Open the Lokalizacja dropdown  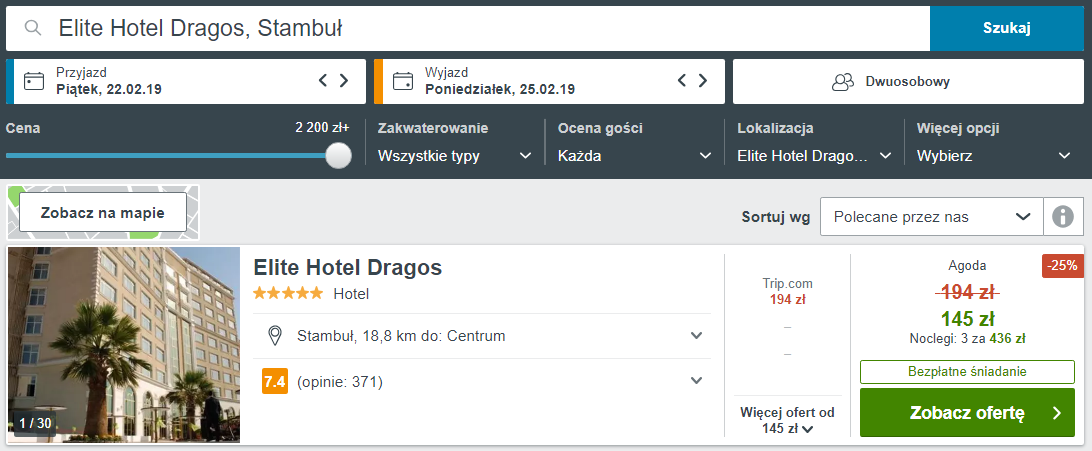815,156
